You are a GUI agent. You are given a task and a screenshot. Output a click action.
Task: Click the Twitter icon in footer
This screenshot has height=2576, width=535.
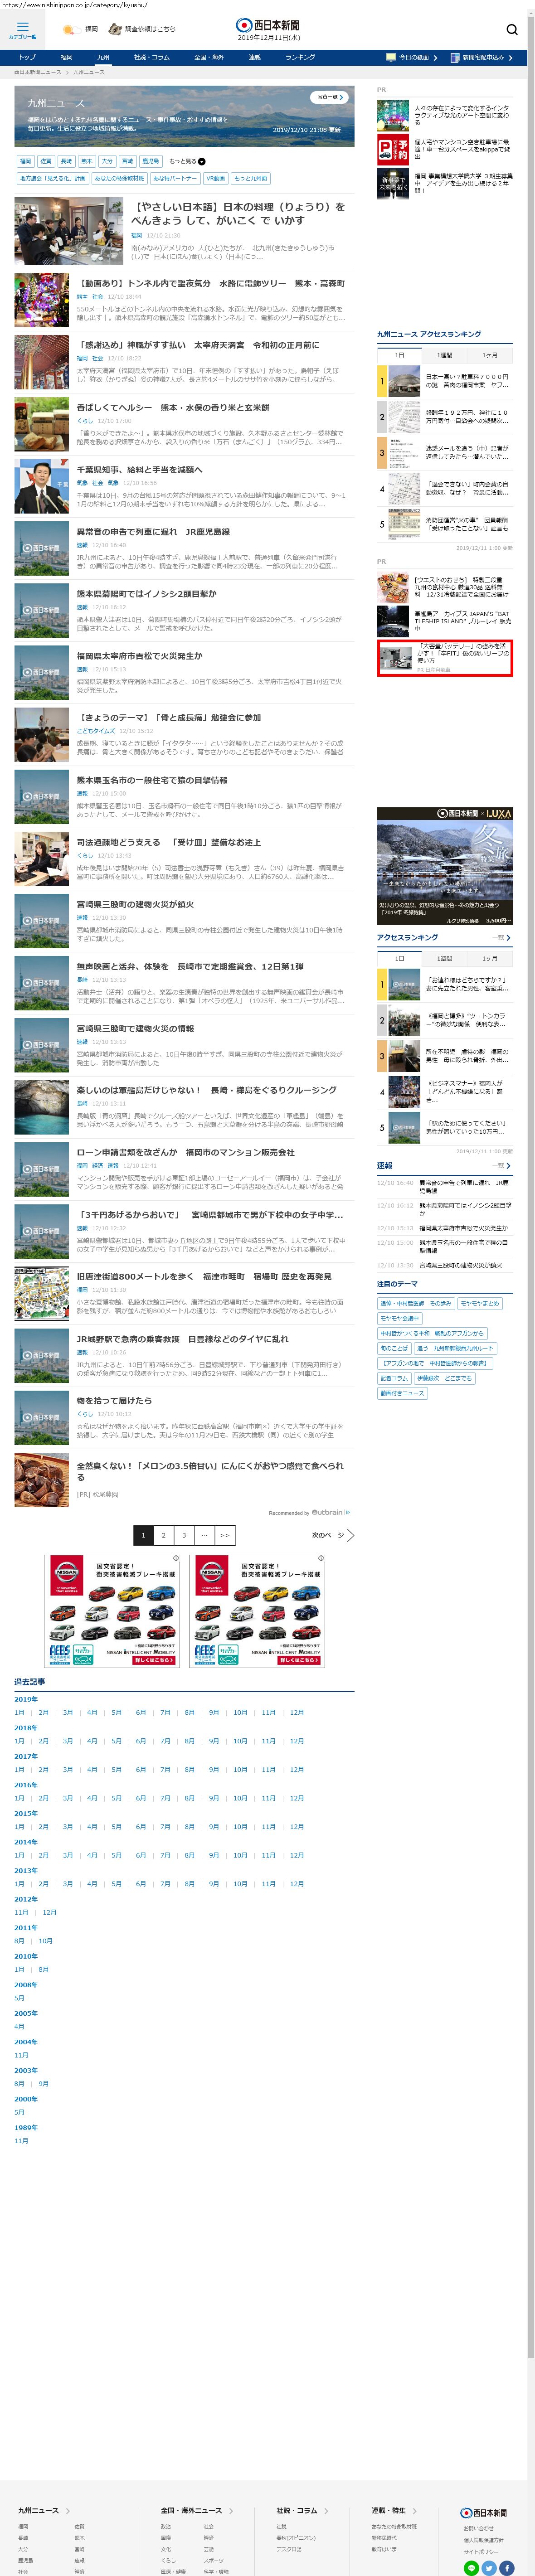coord(489,2567)
